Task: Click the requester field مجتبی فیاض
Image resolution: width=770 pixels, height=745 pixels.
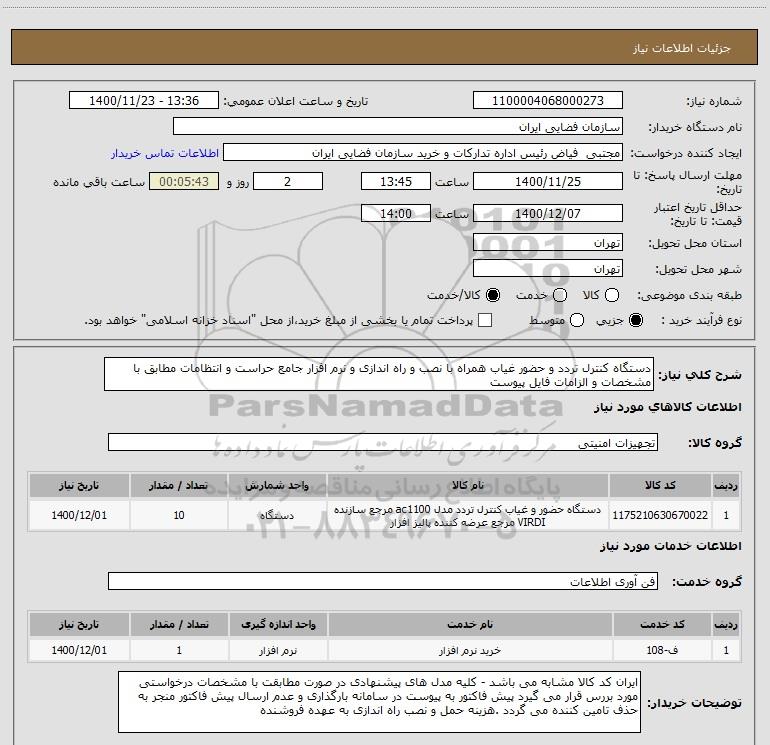Action: pos(423,152)
